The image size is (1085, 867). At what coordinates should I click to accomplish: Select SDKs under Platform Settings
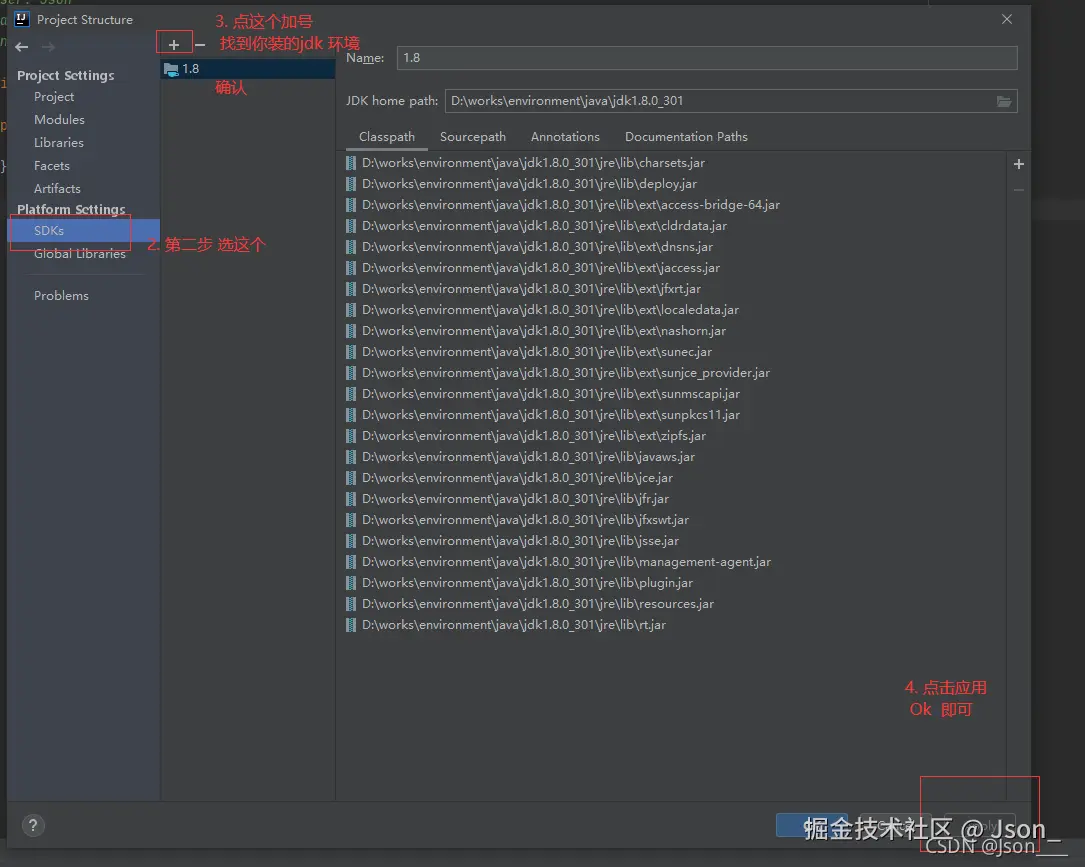(x=84, y=230)
